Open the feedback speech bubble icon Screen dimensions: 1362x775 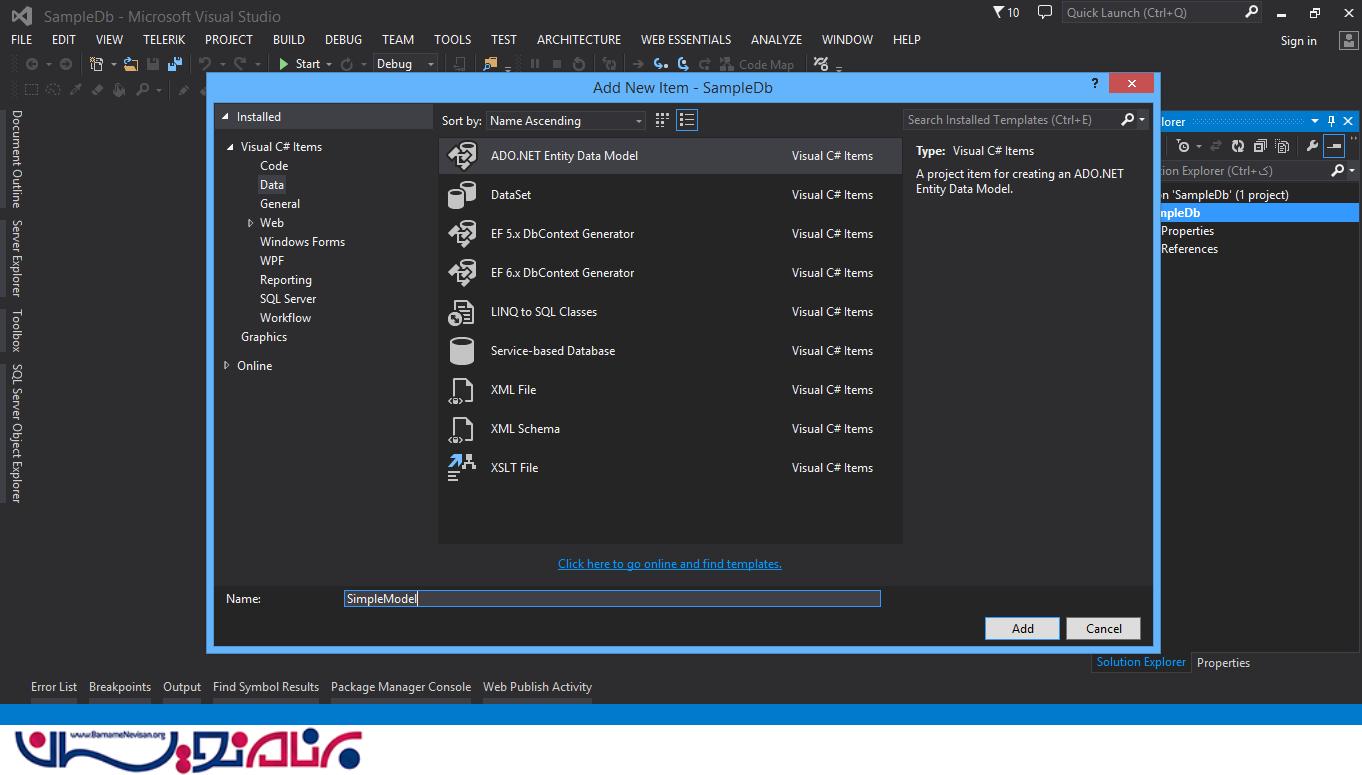pyautogui.click(x=1045, y=13)
